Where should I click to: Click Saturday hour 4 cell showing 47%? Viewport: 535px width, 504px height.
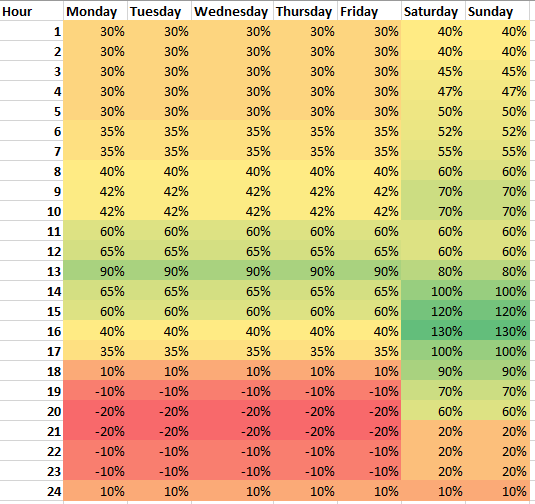(433, 91)
